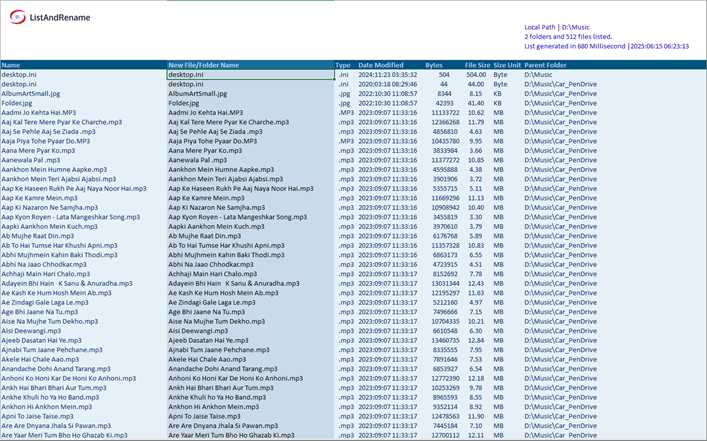Click the Bytes column header

point(434,65)
